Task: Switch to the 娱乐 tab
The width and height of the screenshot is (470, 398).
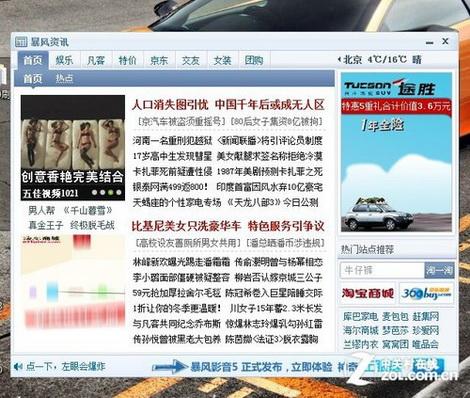Action: click(x=64, y=60)
